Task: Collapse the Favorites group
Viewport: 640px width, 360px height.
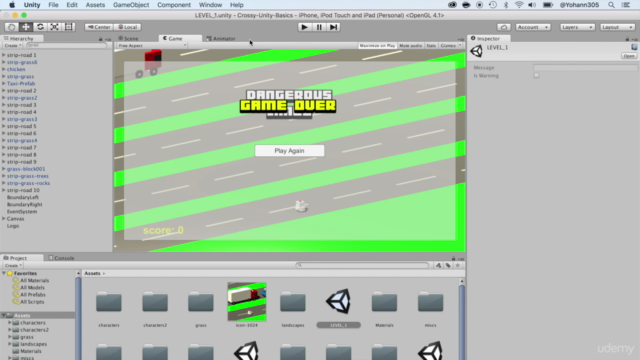Action: [4, 273]
